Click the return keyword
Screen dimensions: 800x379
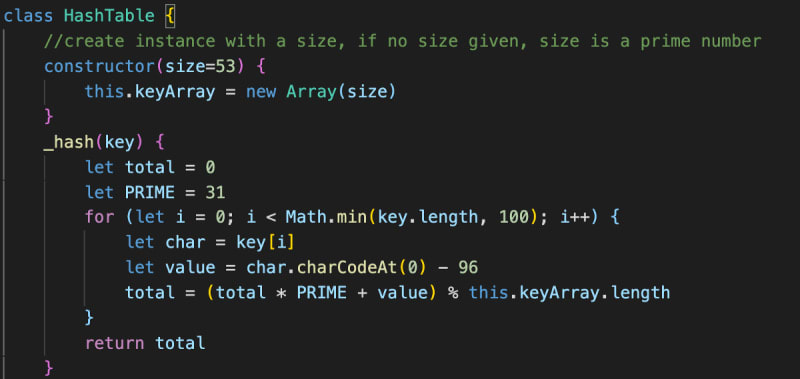tap(115, 343)
